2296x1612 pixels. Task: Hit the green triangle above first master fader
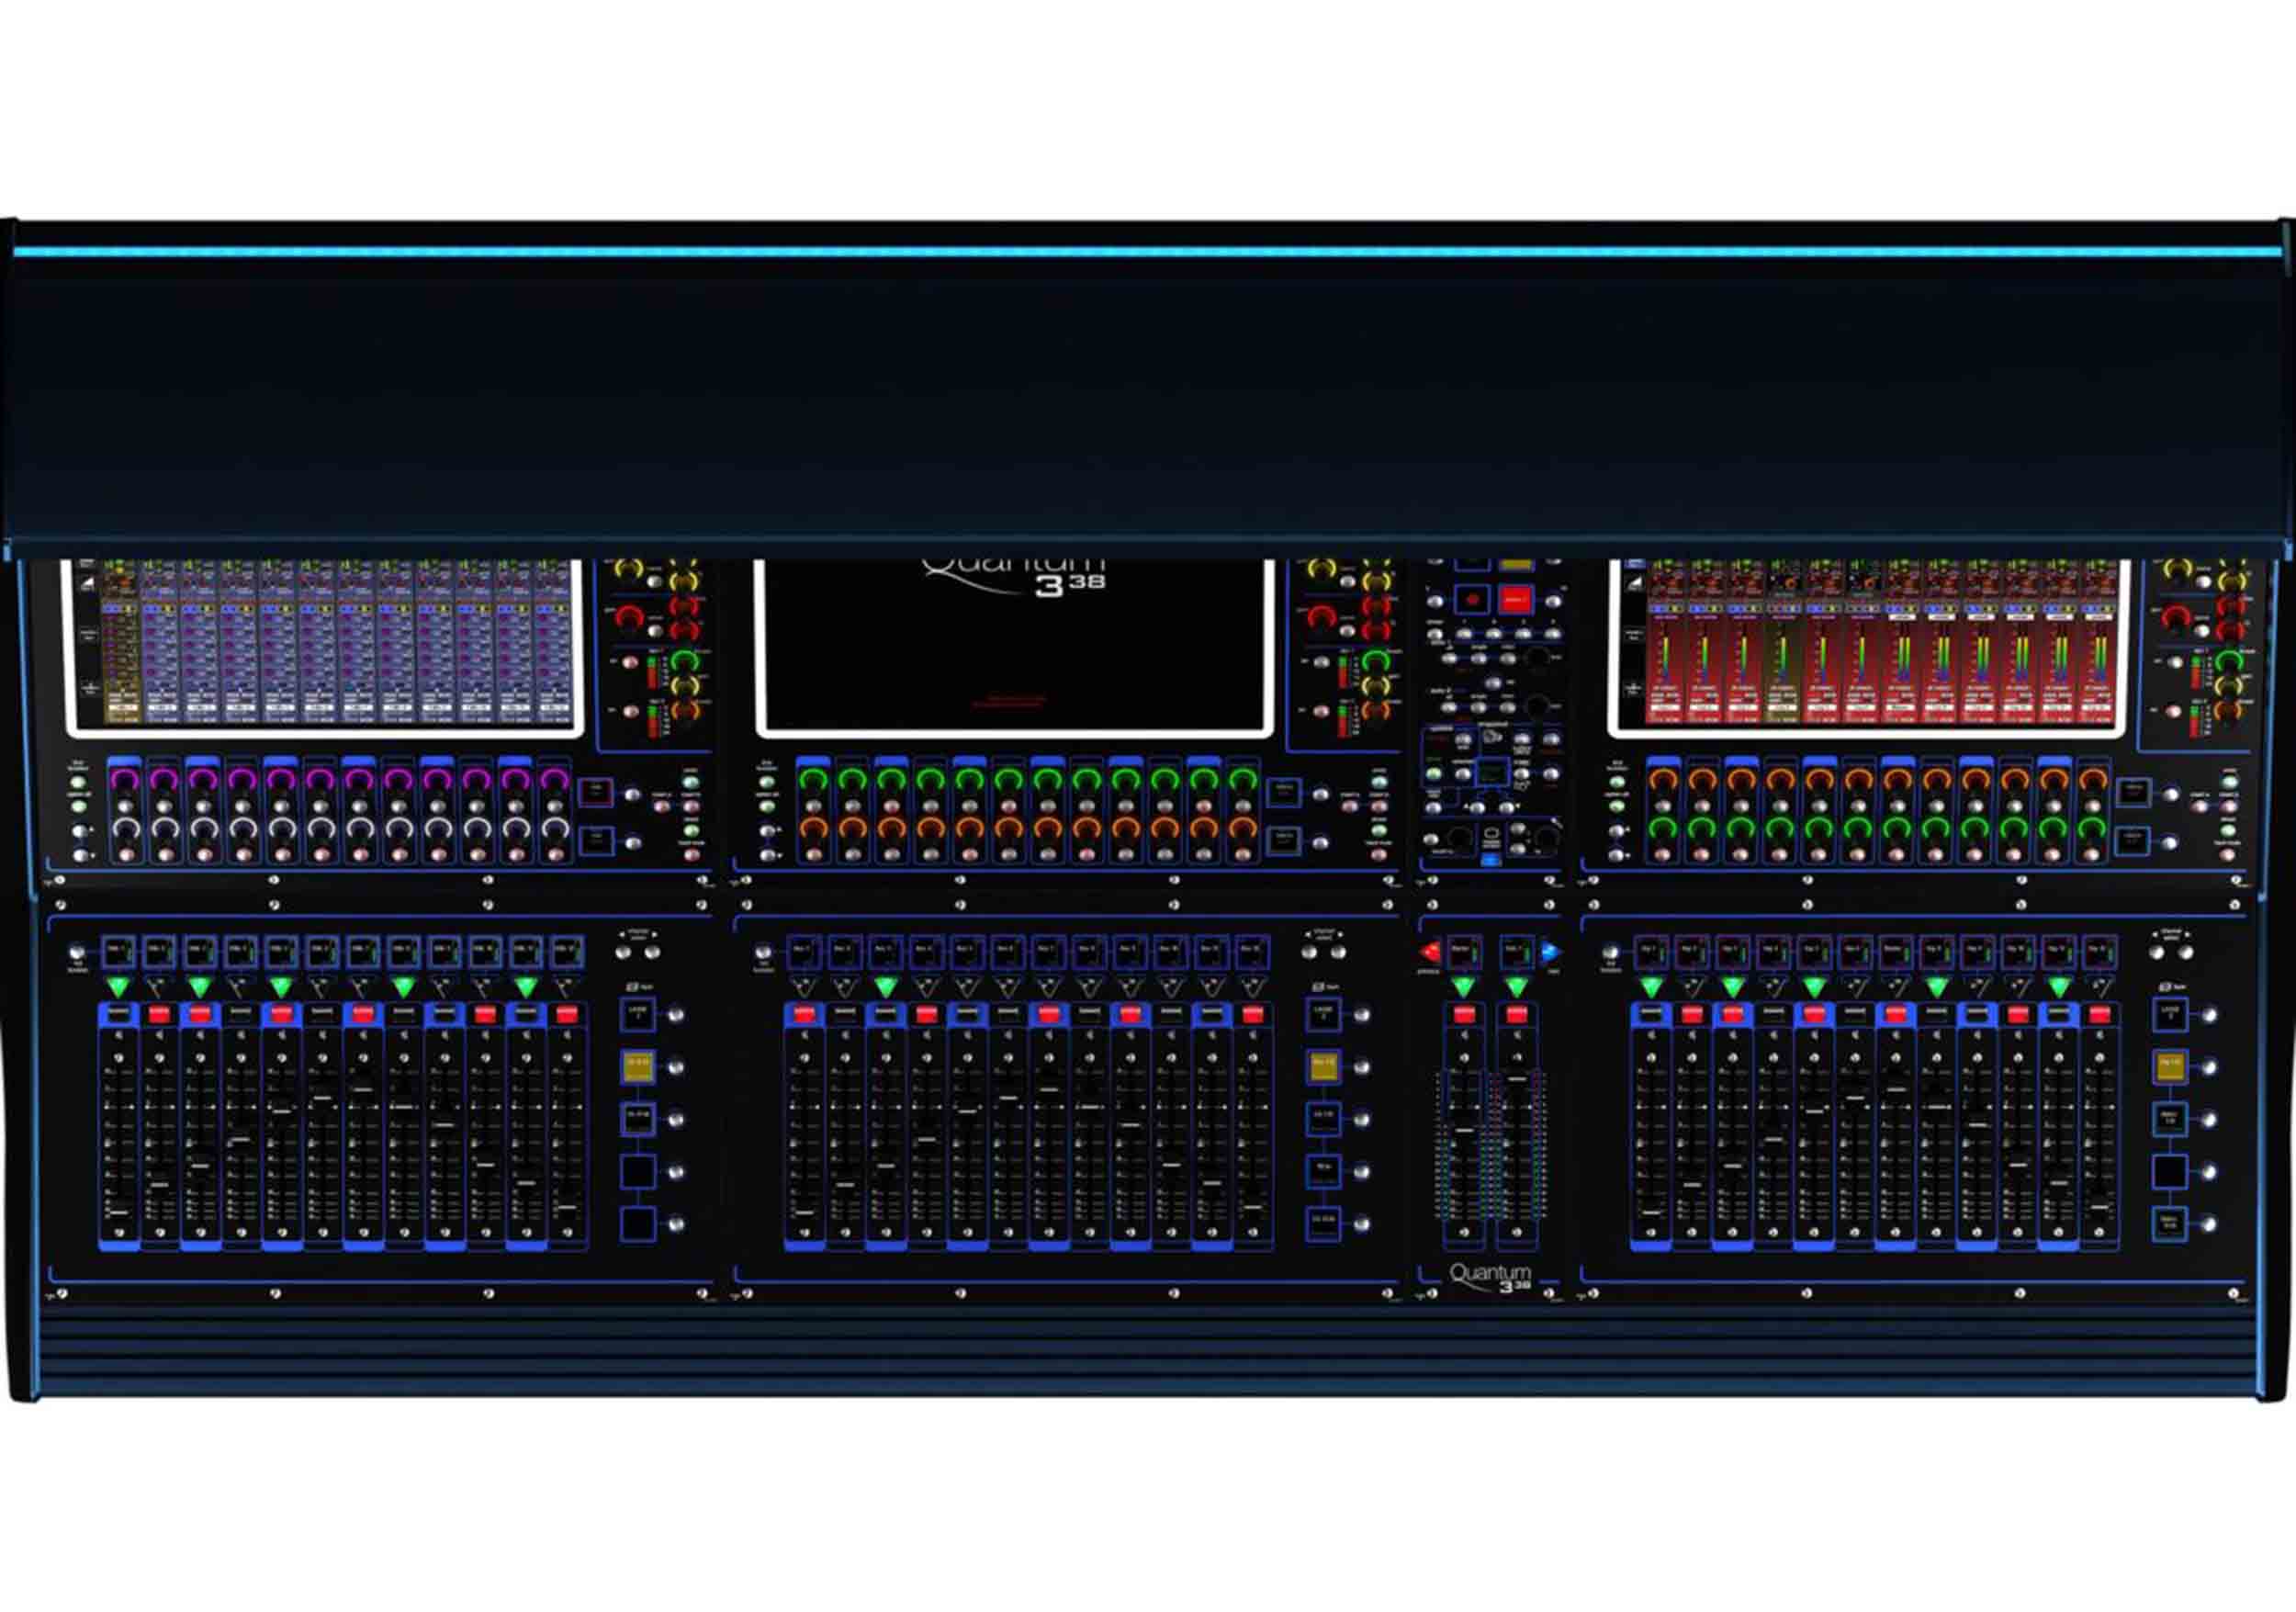(1464, 988)
